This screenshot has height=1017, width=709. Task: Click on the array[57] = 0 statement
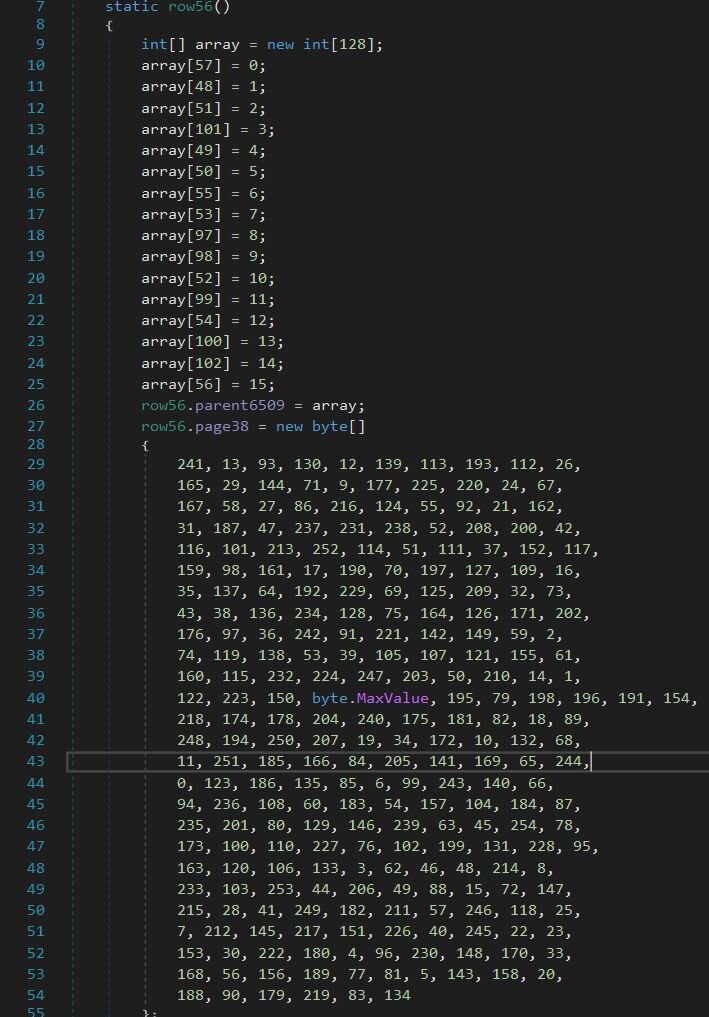pos(203,66)
